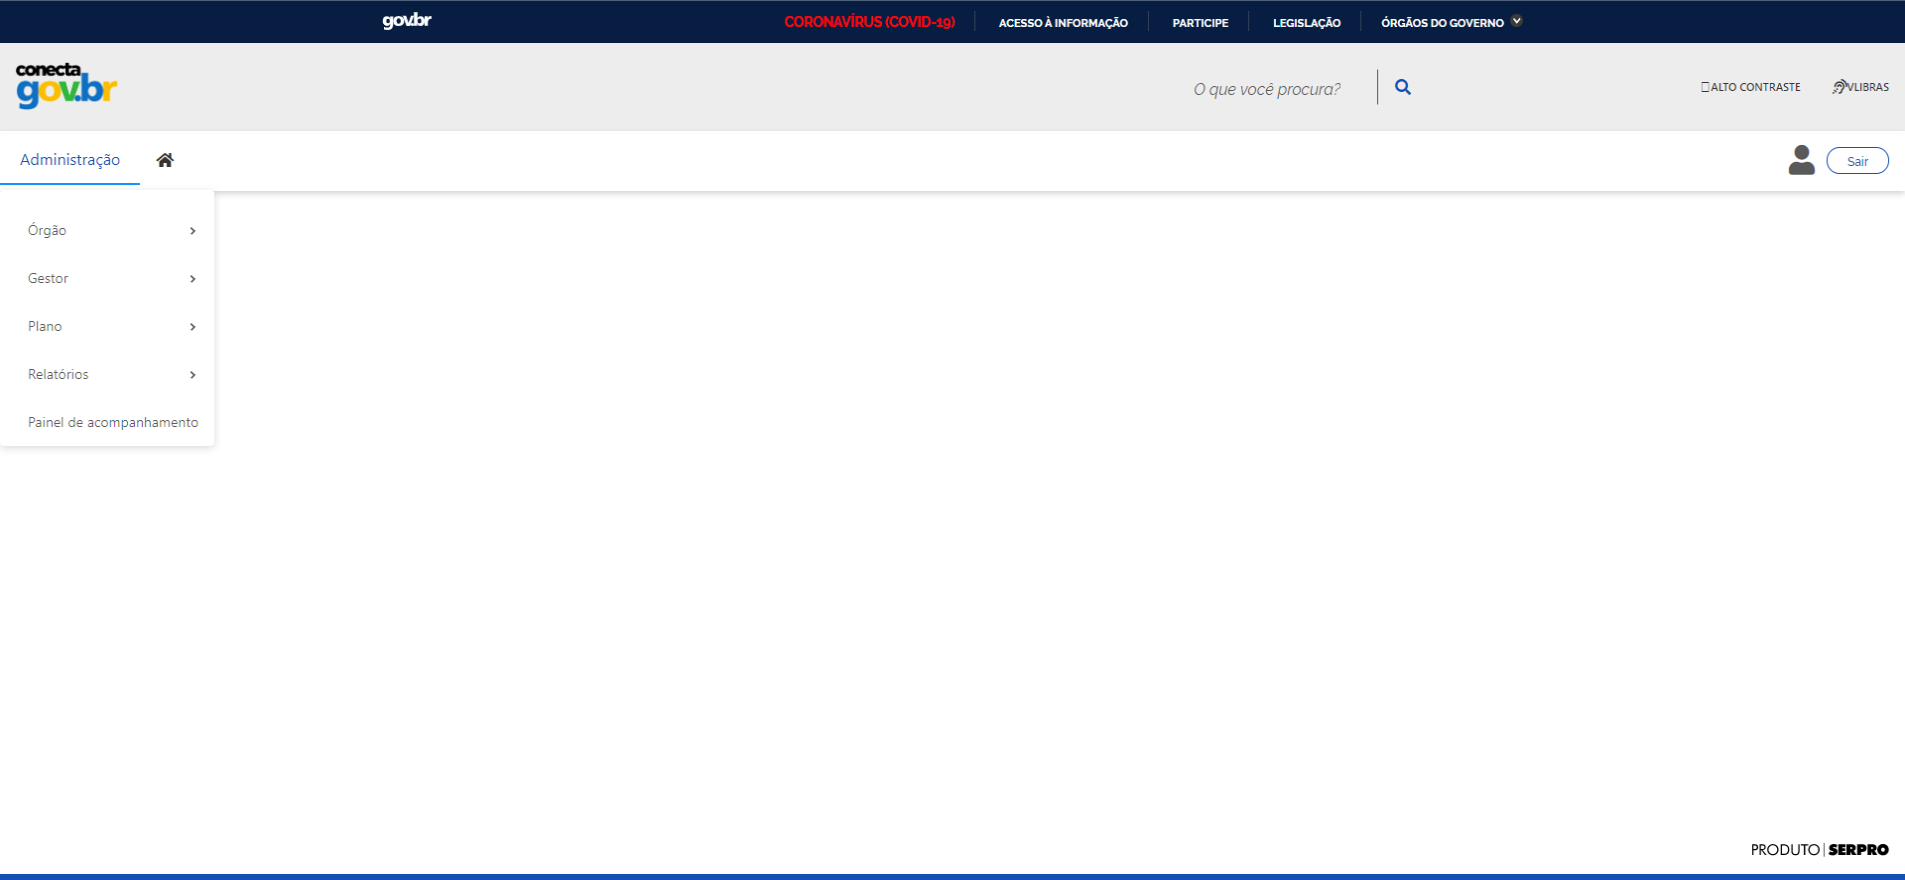The width and height of the screenshot is (1905, 880).
Task: Go to Acesso à Informação link
Action: (x=1063, y=22)
